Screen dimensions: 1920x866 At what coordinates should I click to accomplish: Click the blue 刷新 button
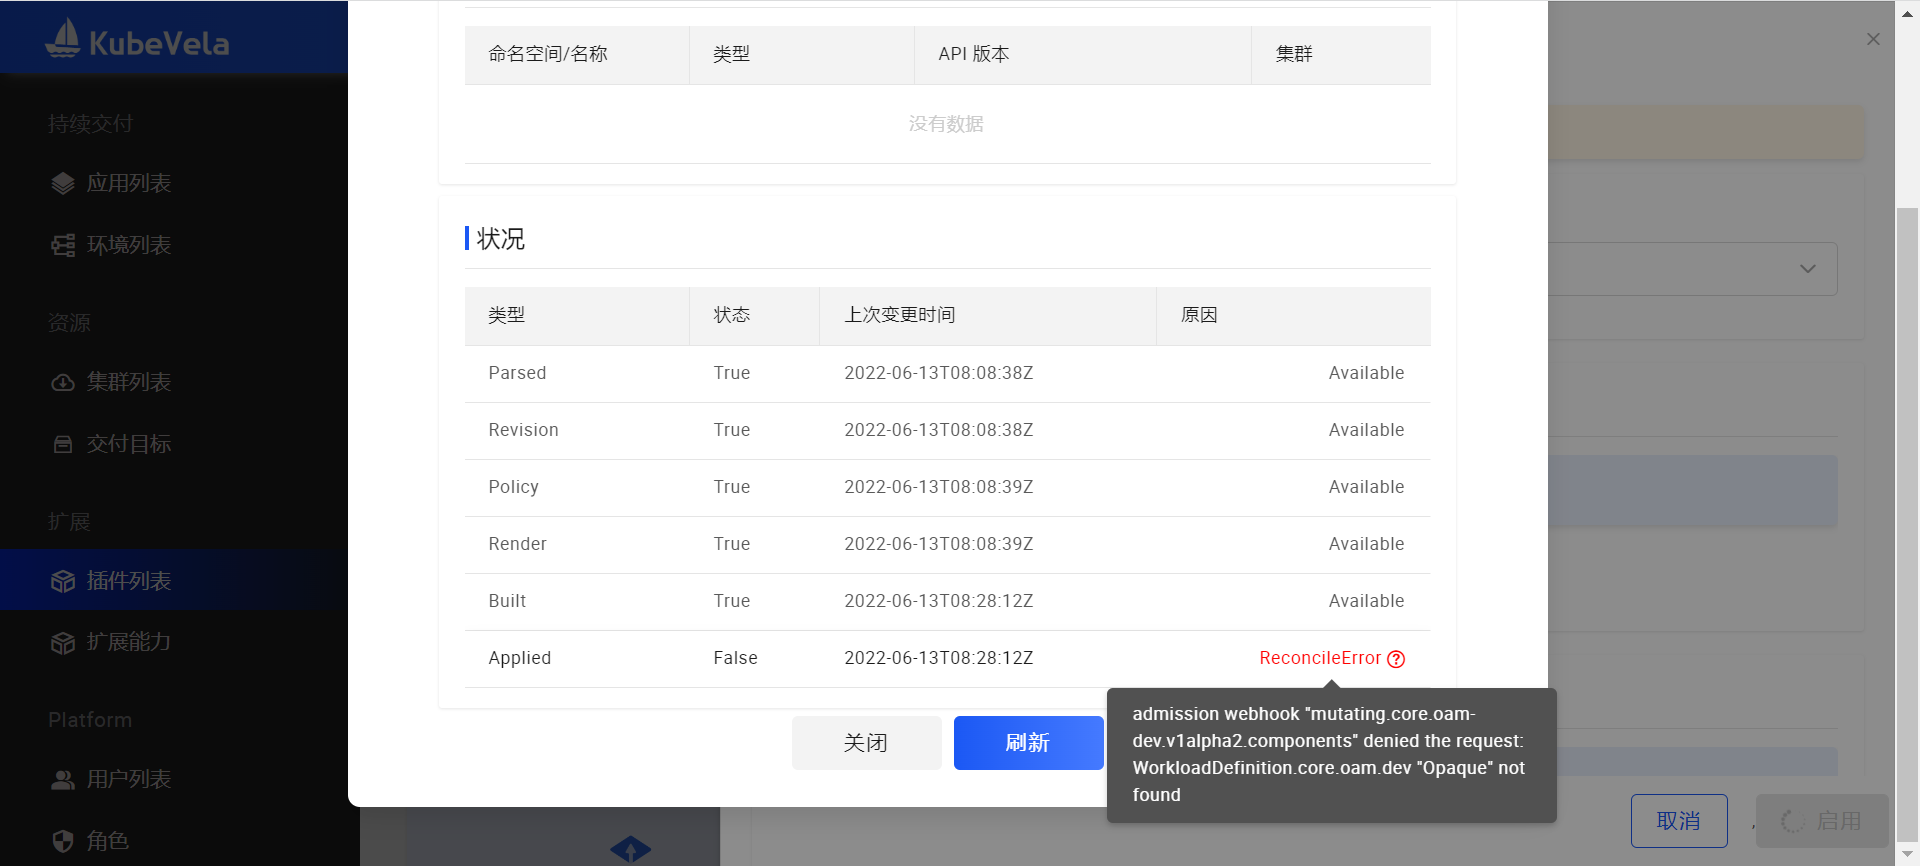(x=1028, y=743)
